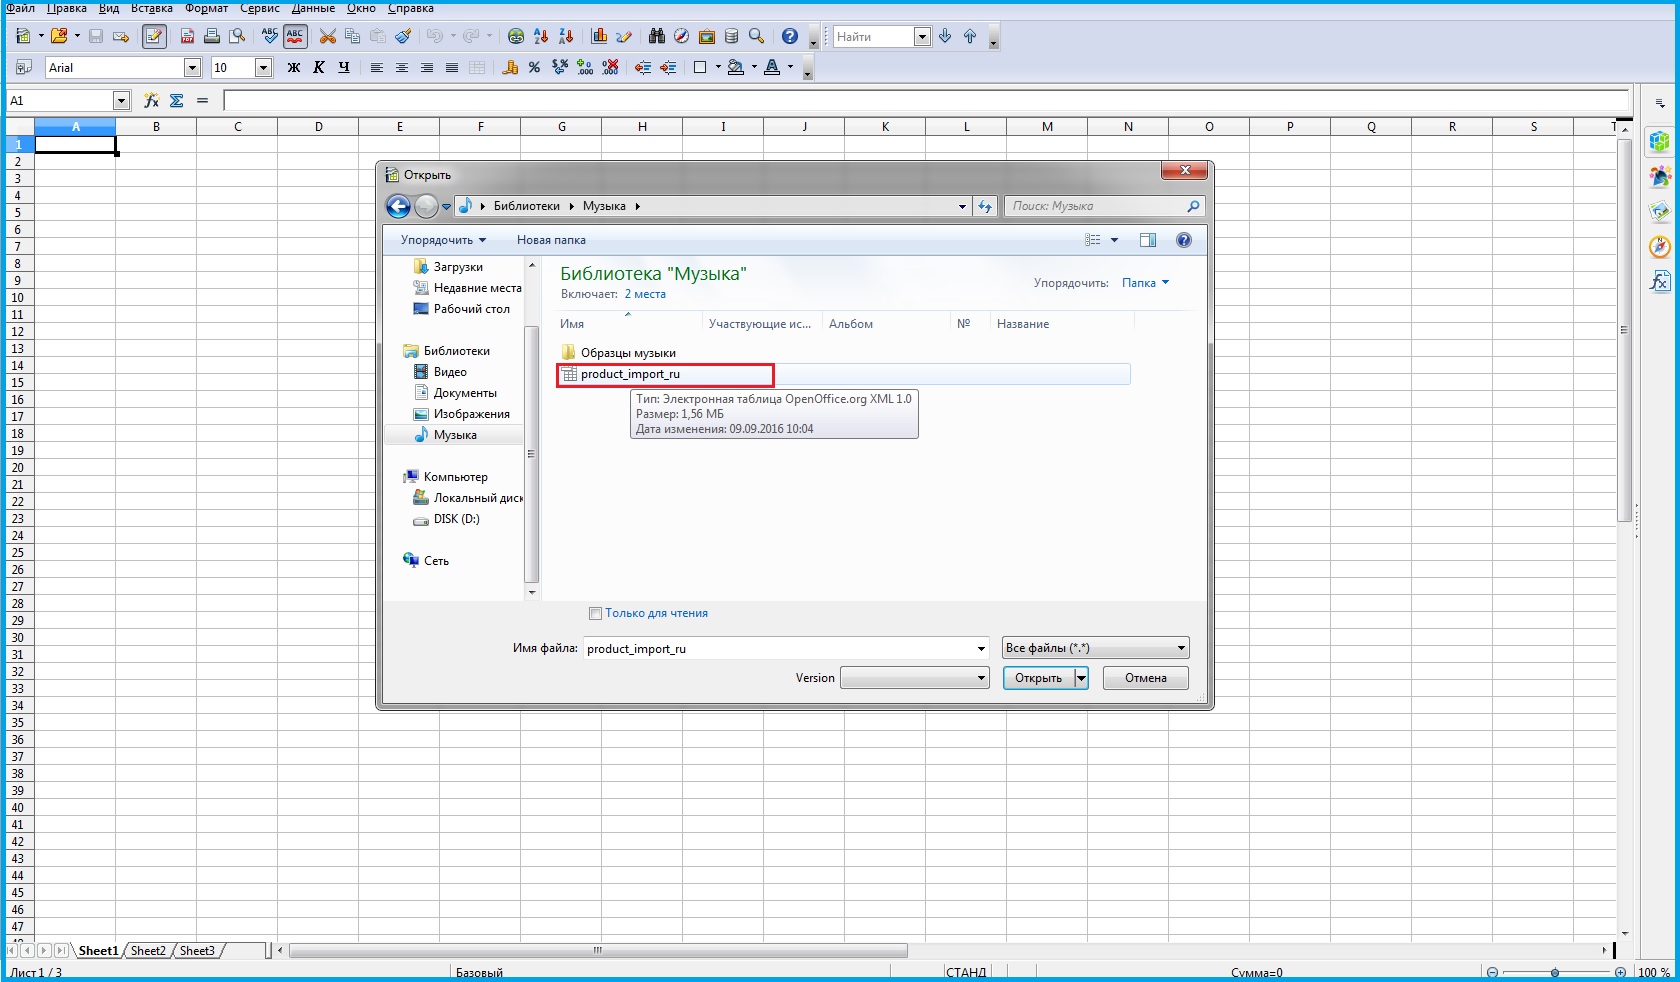Open the Navigator compass icon
This screenshot has width=1680, height=982.
coord(681,37)
